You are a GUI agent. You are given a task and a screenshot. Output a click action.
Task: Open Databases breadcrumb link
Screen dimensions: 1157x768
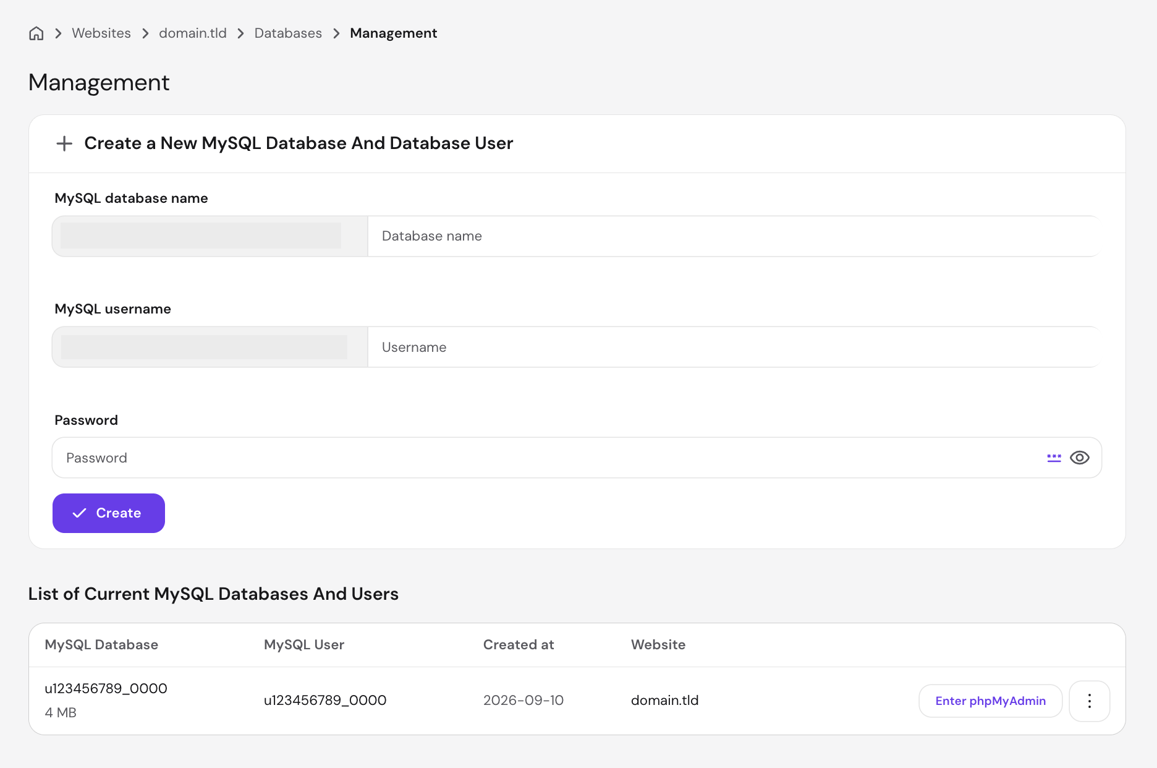click(288, 33)
